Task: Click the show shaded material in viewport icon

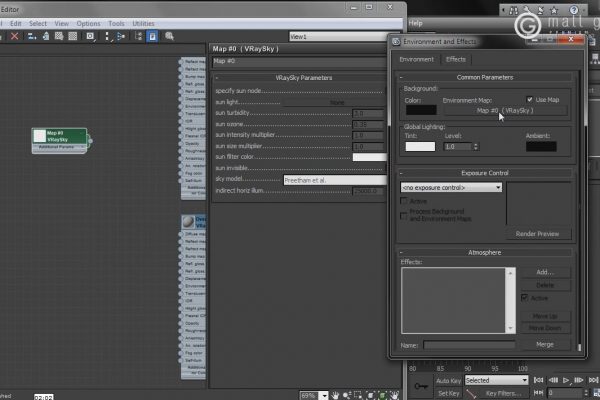Action: coord(59,36)
